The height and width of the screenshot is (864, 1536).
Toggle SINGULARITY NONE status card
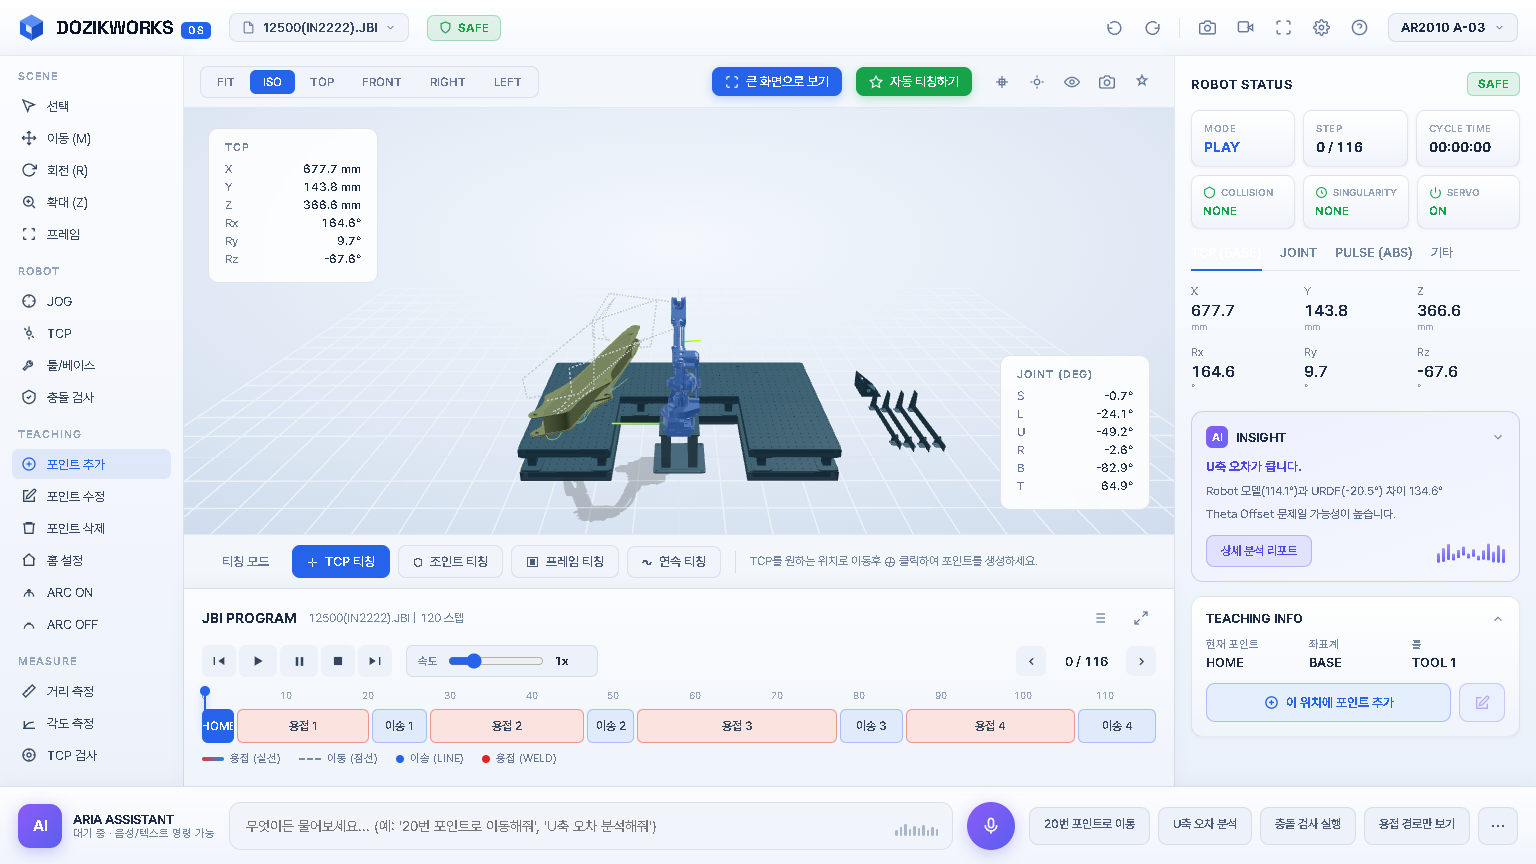pyautogui.click(x=1355, y=202)
